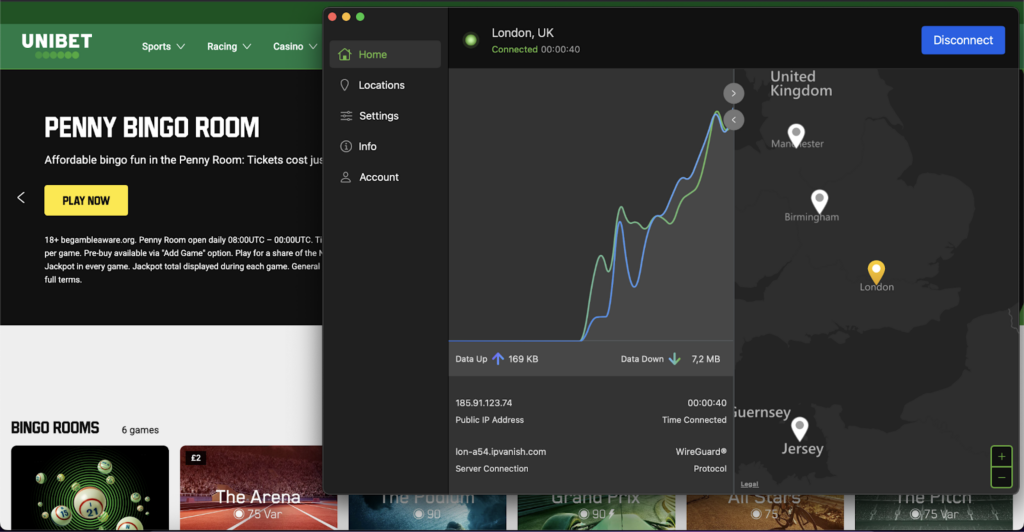Click the Settings sliders icon in sidebar
The height and width of the screenshot is (532, 1024).
click(x=346, y=116)
